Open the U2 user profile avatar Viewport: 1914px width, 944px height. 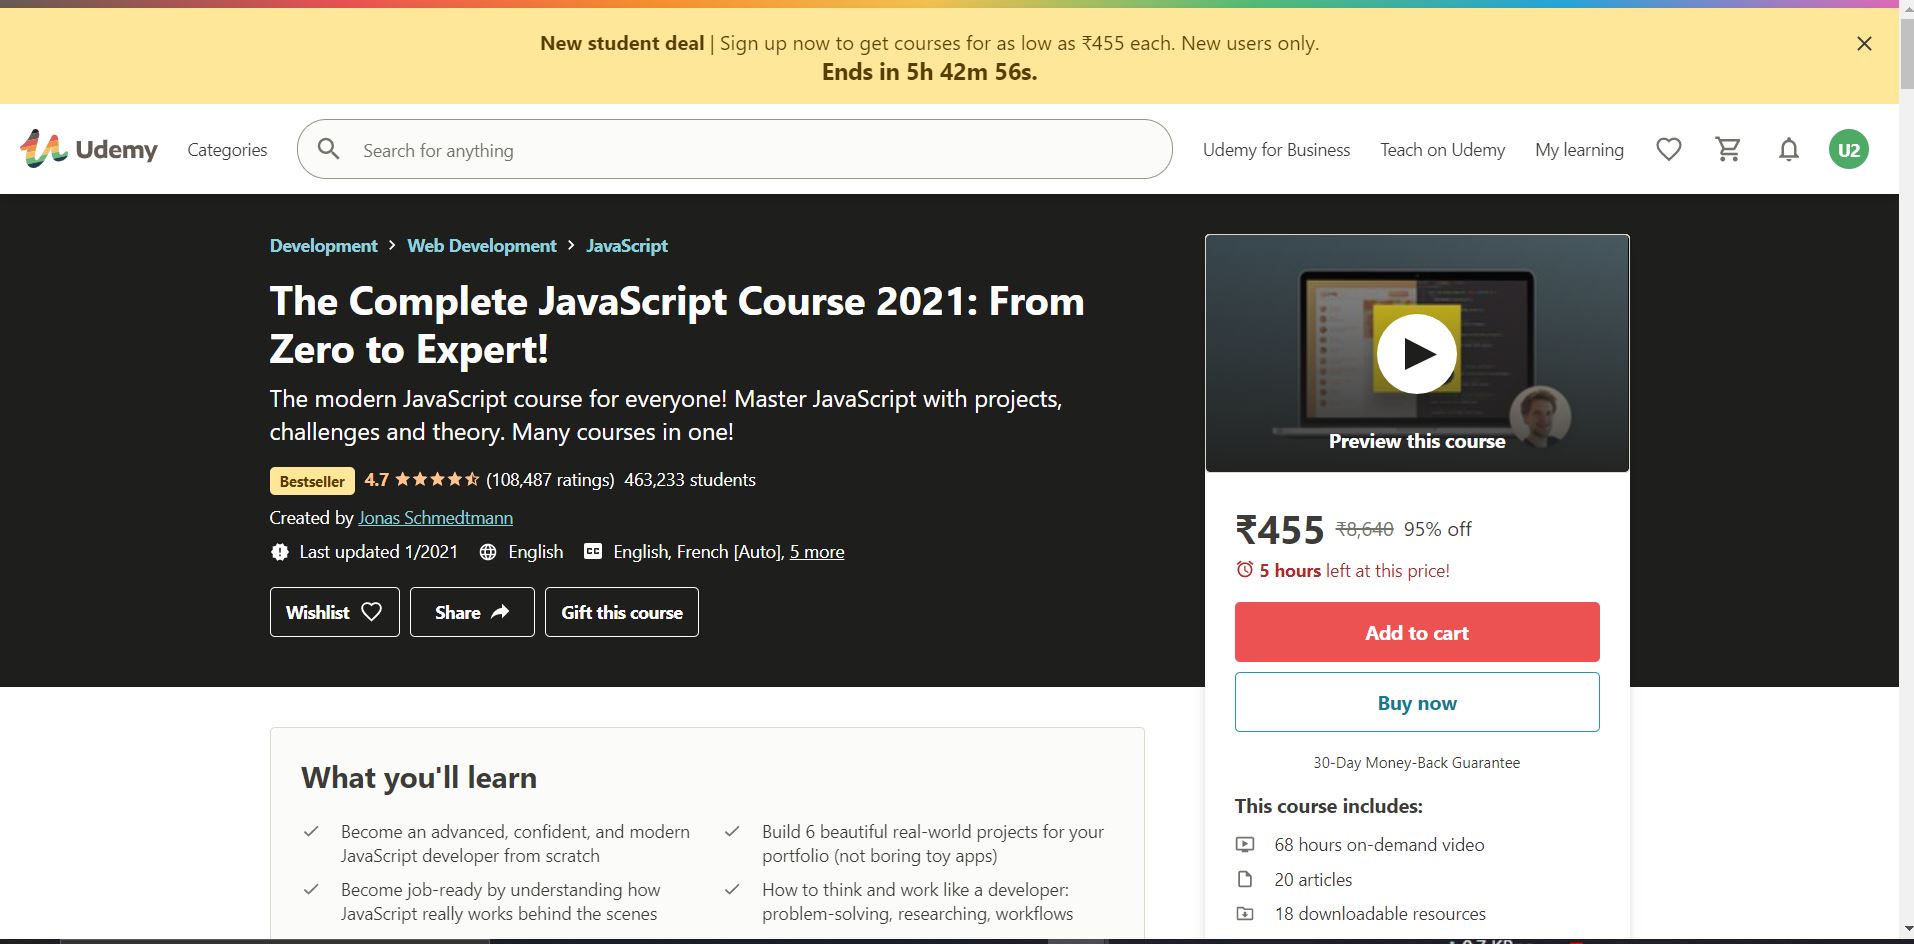coord(1848,149)
